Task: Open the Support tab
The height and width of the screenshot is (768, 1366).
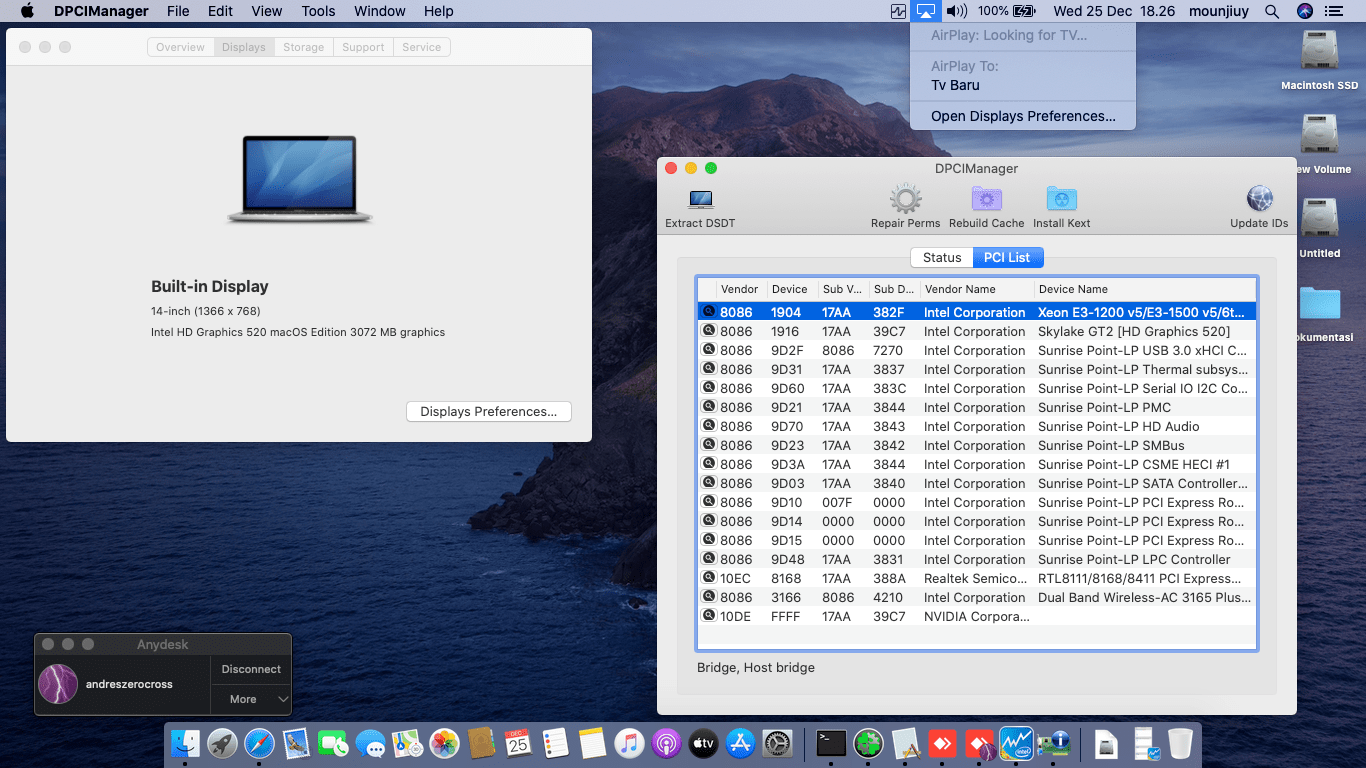Action: tap(363, 47)
